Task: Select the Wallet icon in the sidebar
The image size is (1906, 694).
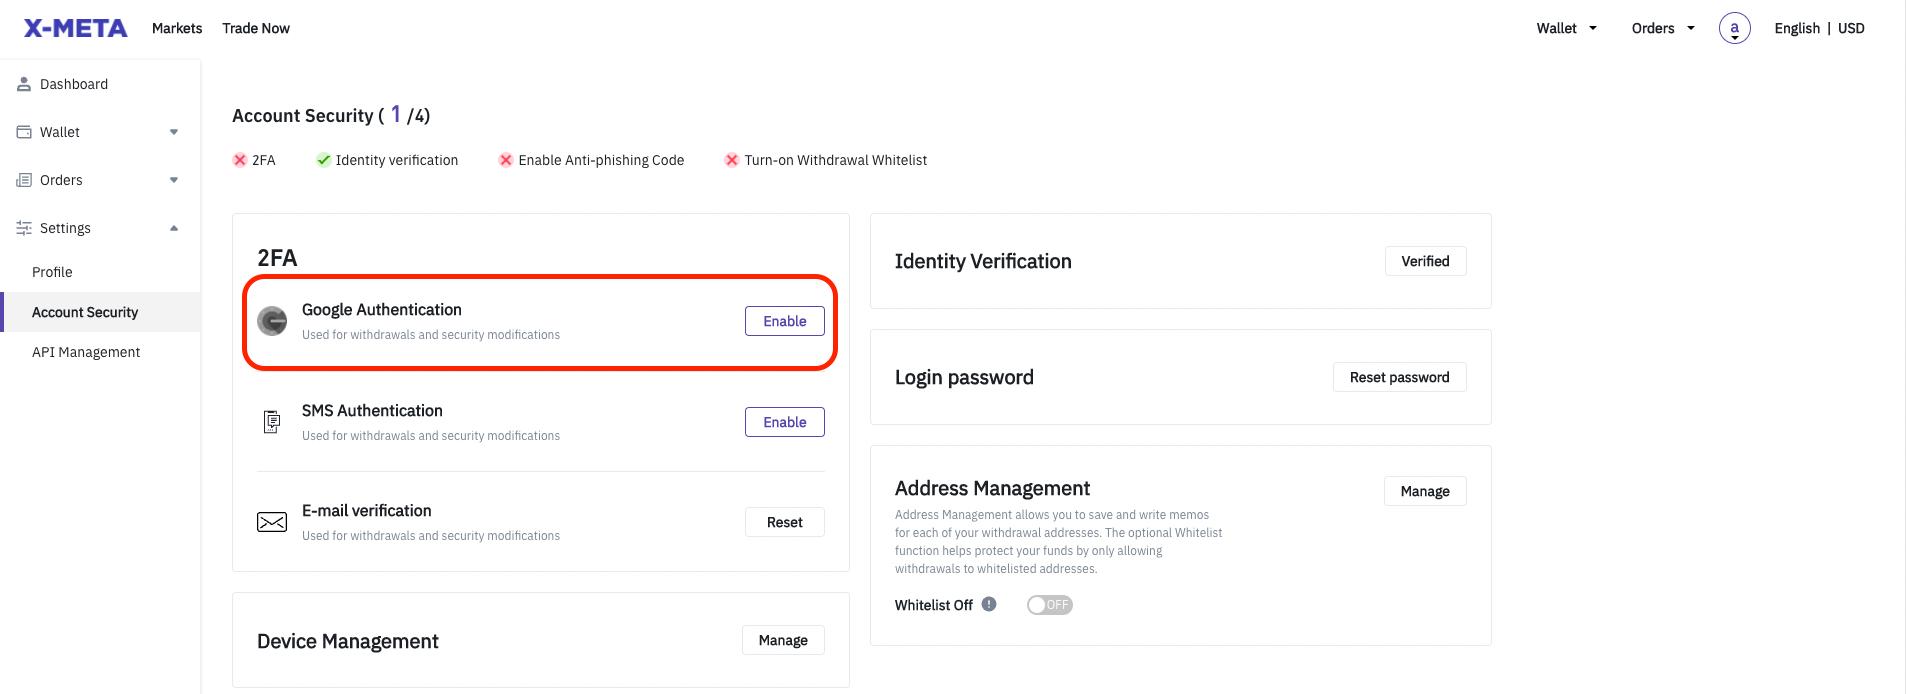Action: click(24, 131)
